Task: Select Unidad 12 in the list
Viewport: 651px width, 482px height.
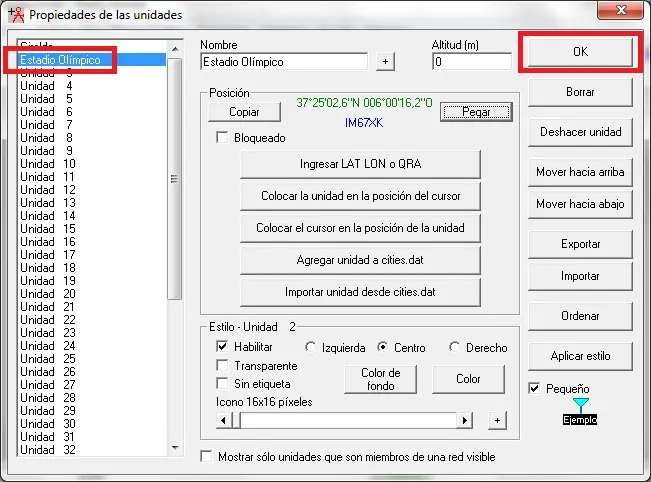Action: coord(92,190)
